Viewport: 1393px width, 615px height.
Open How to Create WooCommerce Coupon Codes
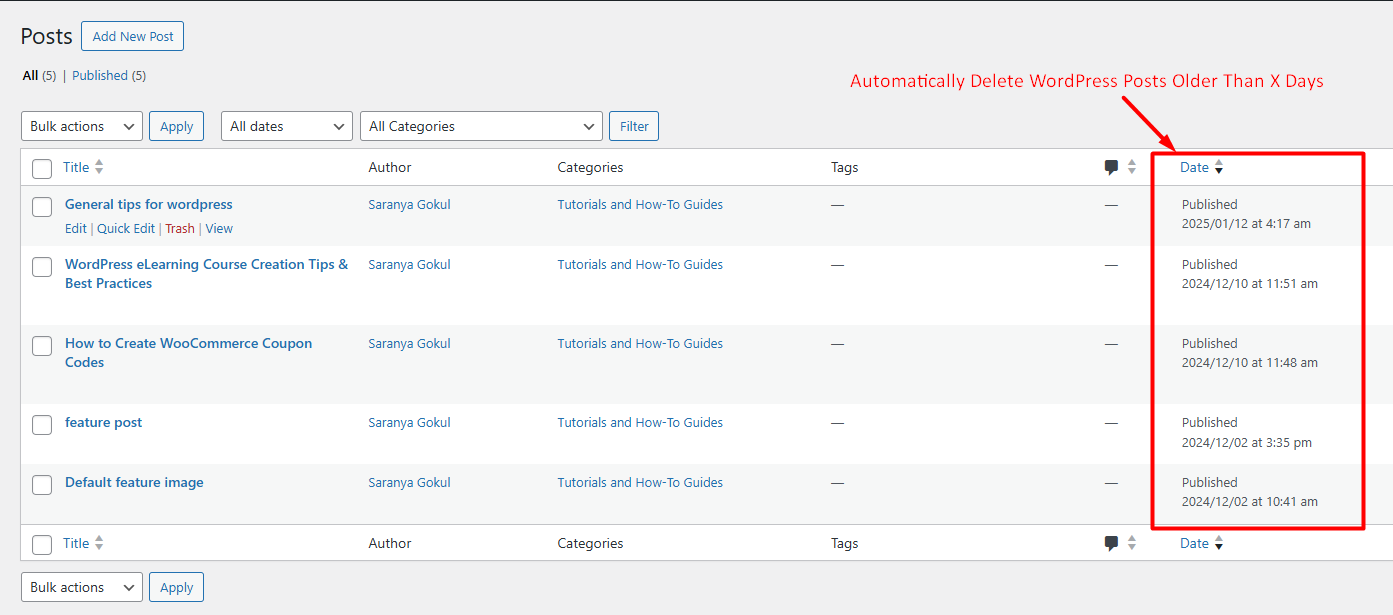(x=189, y=353)
